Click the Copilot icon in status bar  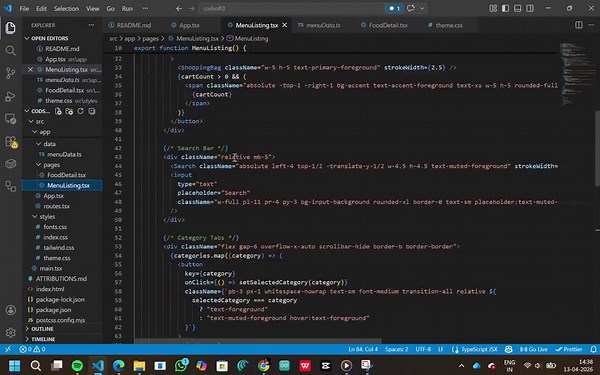tap(508, 349)
